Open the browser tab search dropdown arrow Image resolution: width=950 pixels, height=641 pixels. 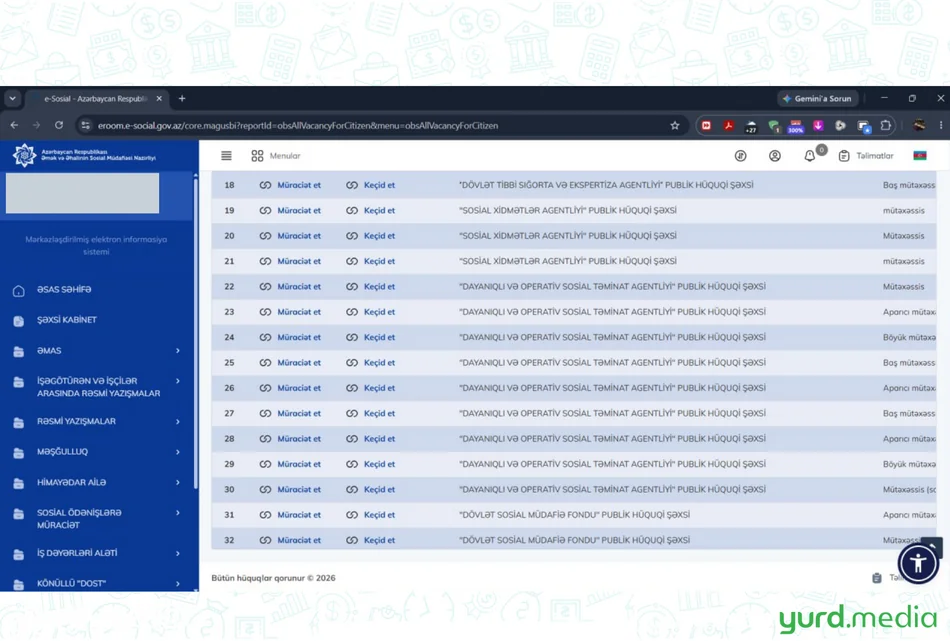[x=12, y=98]
